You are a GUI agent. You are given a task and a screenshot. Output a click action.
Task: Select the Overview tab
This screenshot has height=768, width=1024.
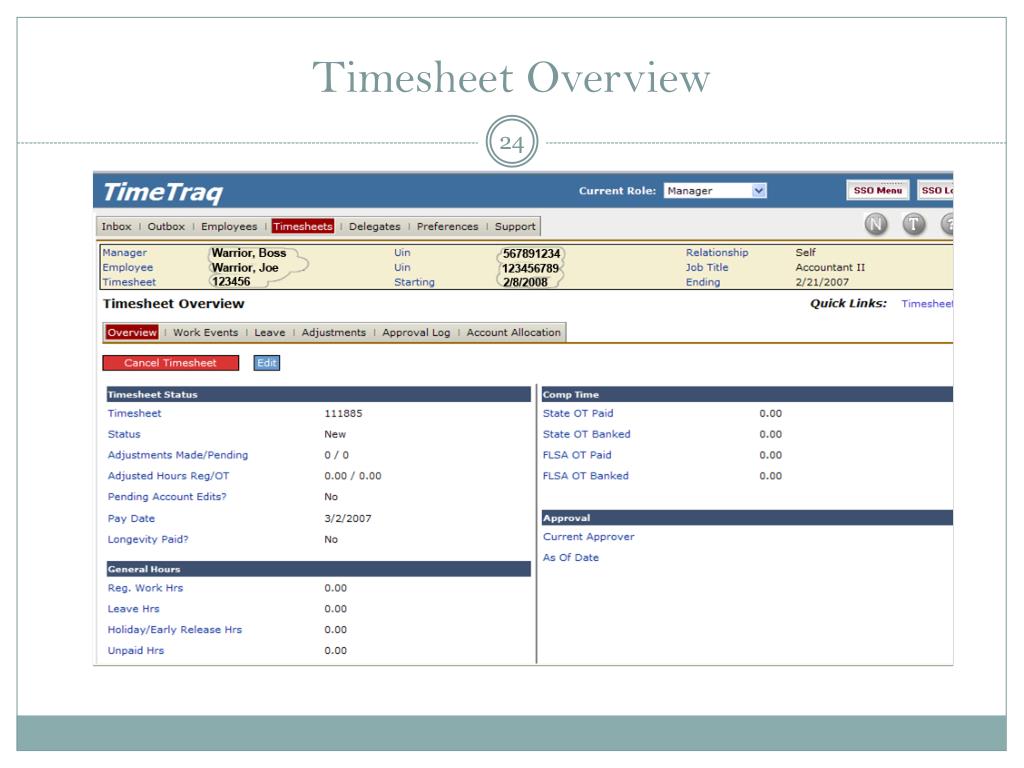(132, 332)
